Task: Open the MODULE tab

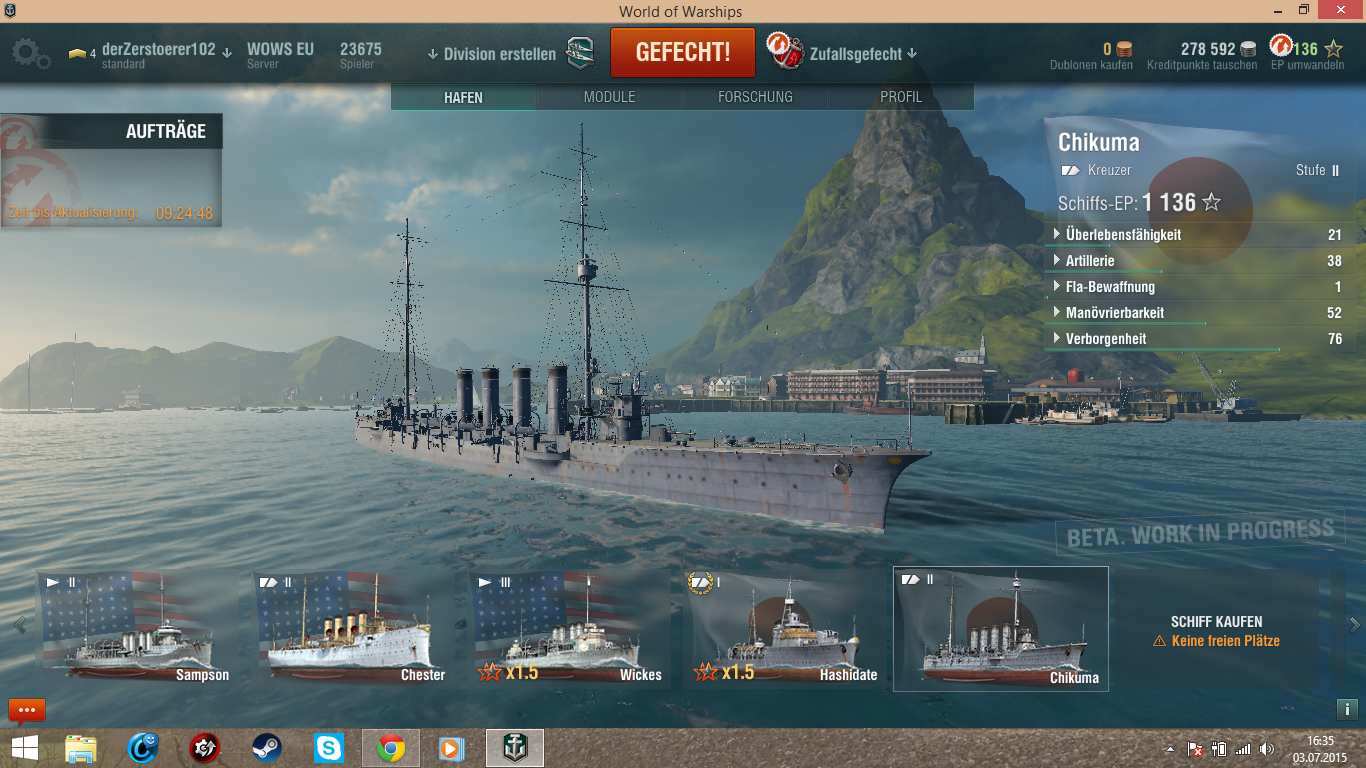Action: tap(609, 97)
